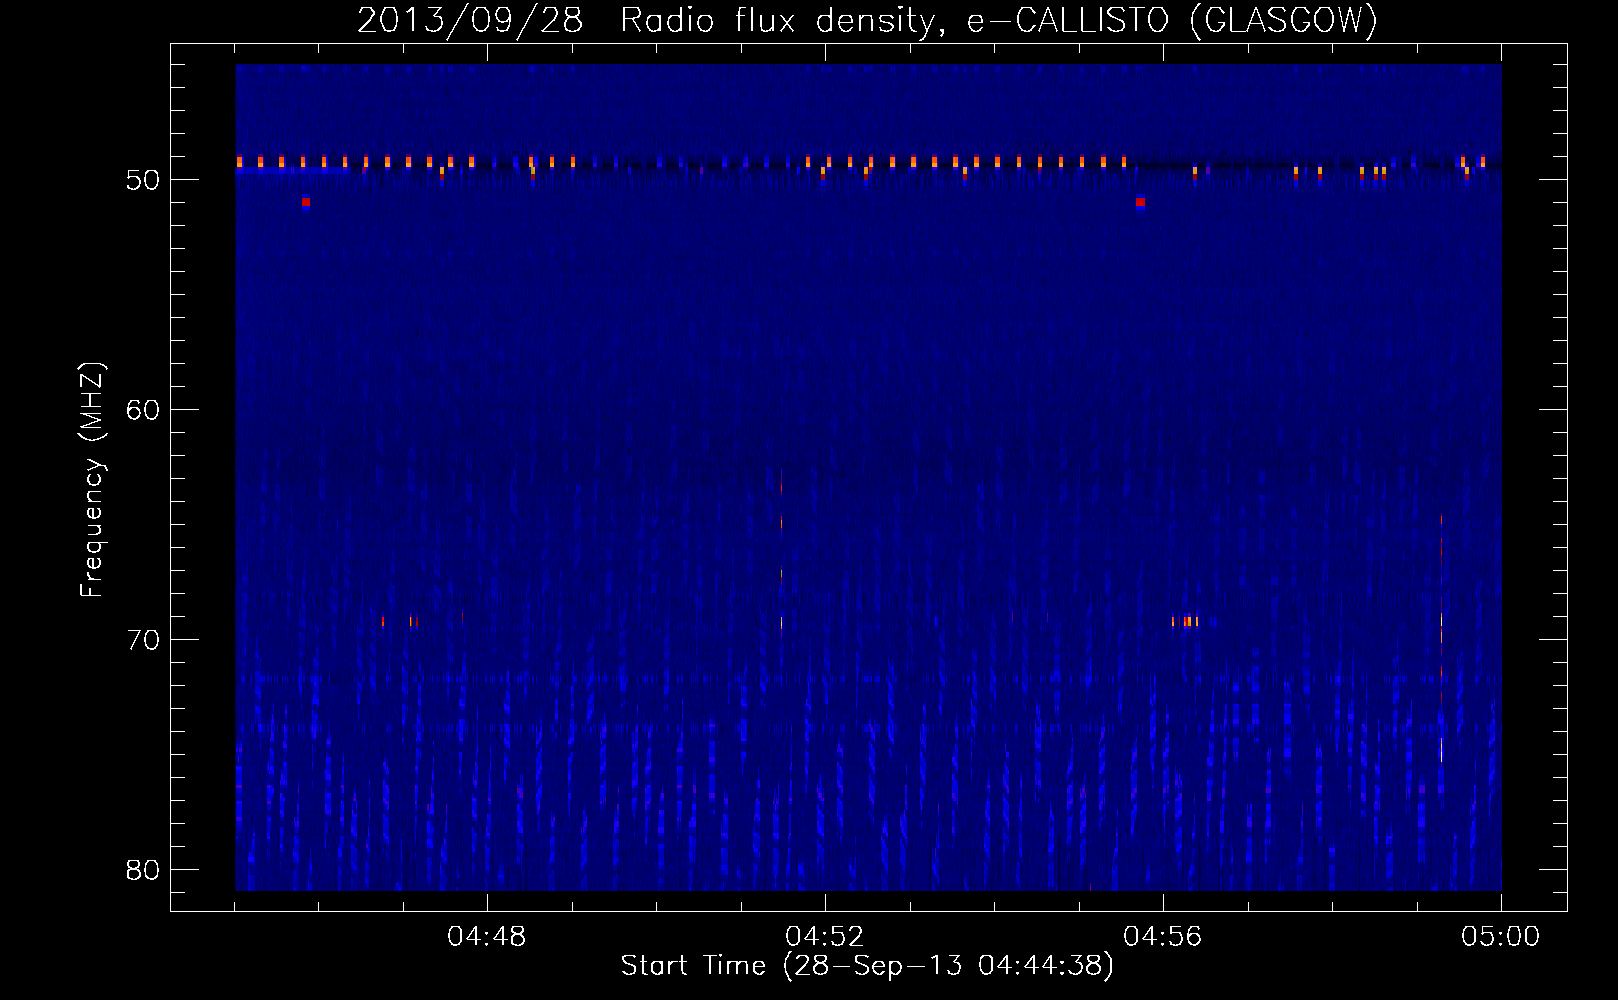Screen dimensions: 1618x1000
Task: Click the red marker near 51 MHz around 04:56
Action: (x=1140, y=202)
